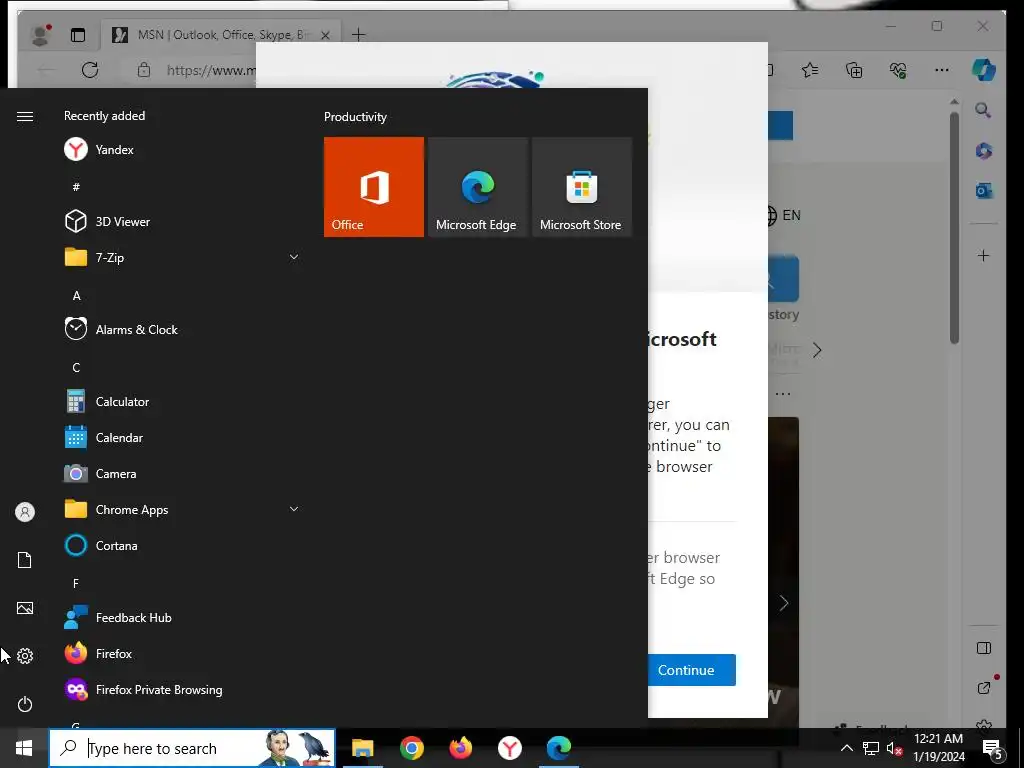
Task: Open user account icon in Start
Action: point(25,512)
